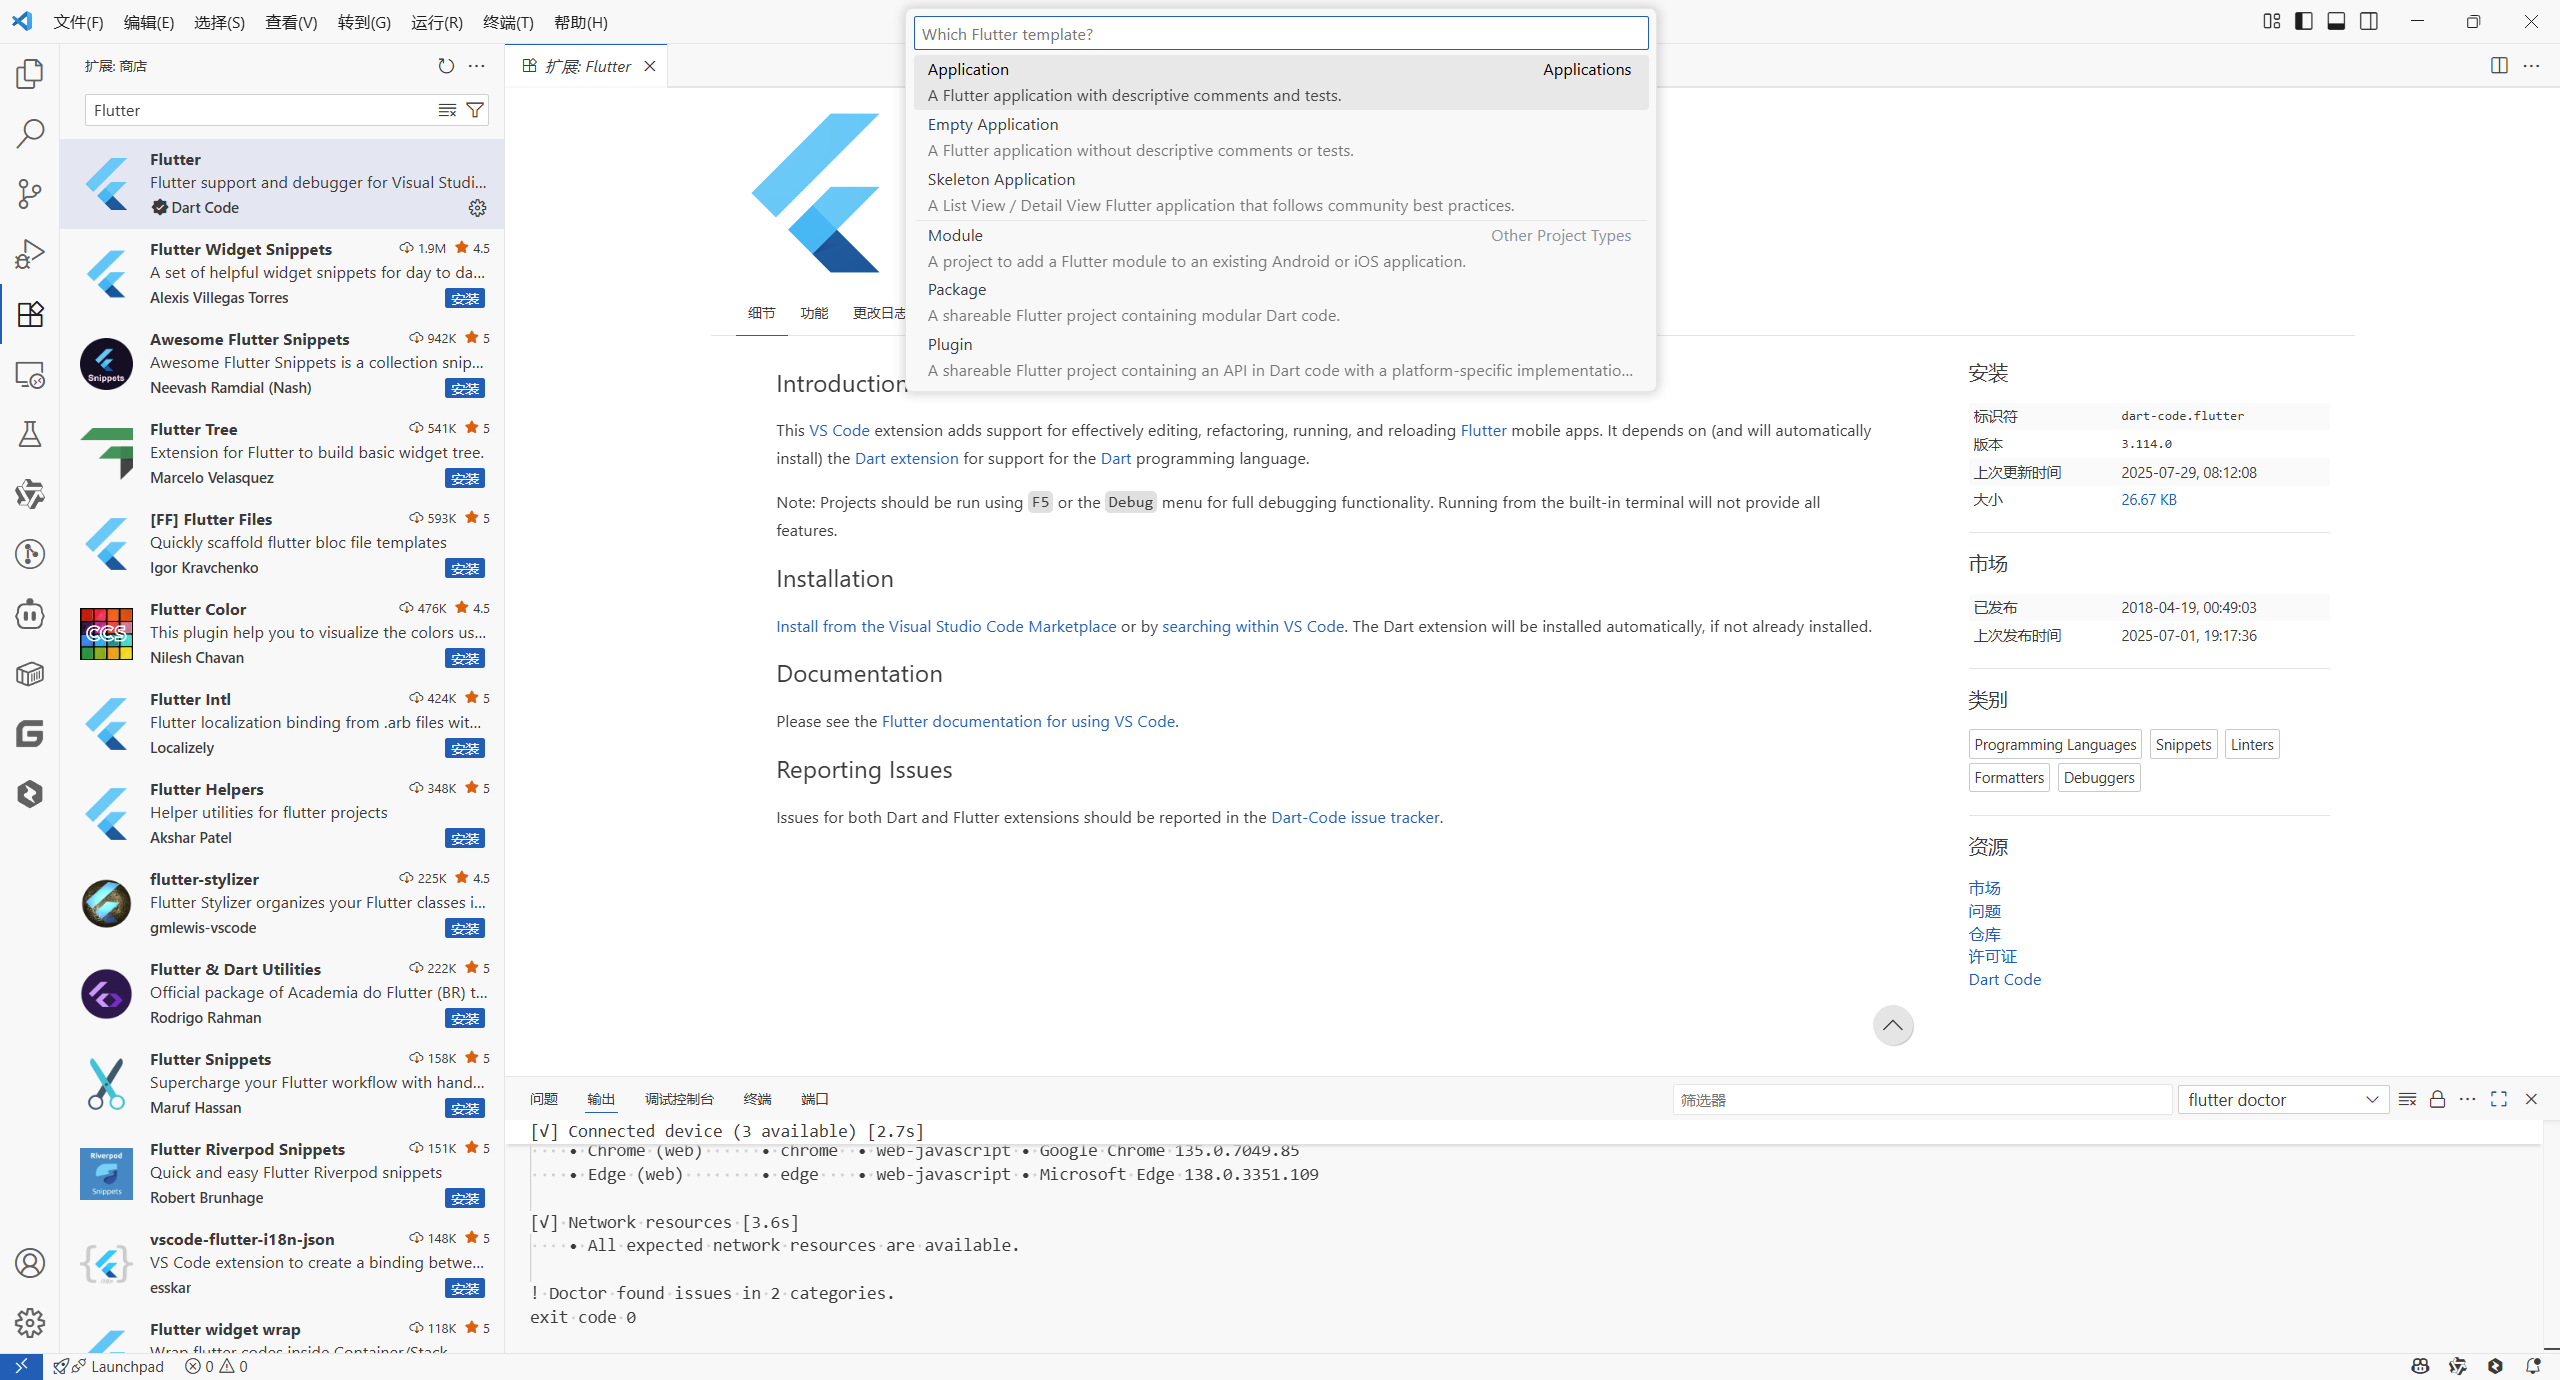This screenshot has height=1380, width=2560.
Task: Switch to 调试控制台 panel tab
Action: (x=679, y=1099)
